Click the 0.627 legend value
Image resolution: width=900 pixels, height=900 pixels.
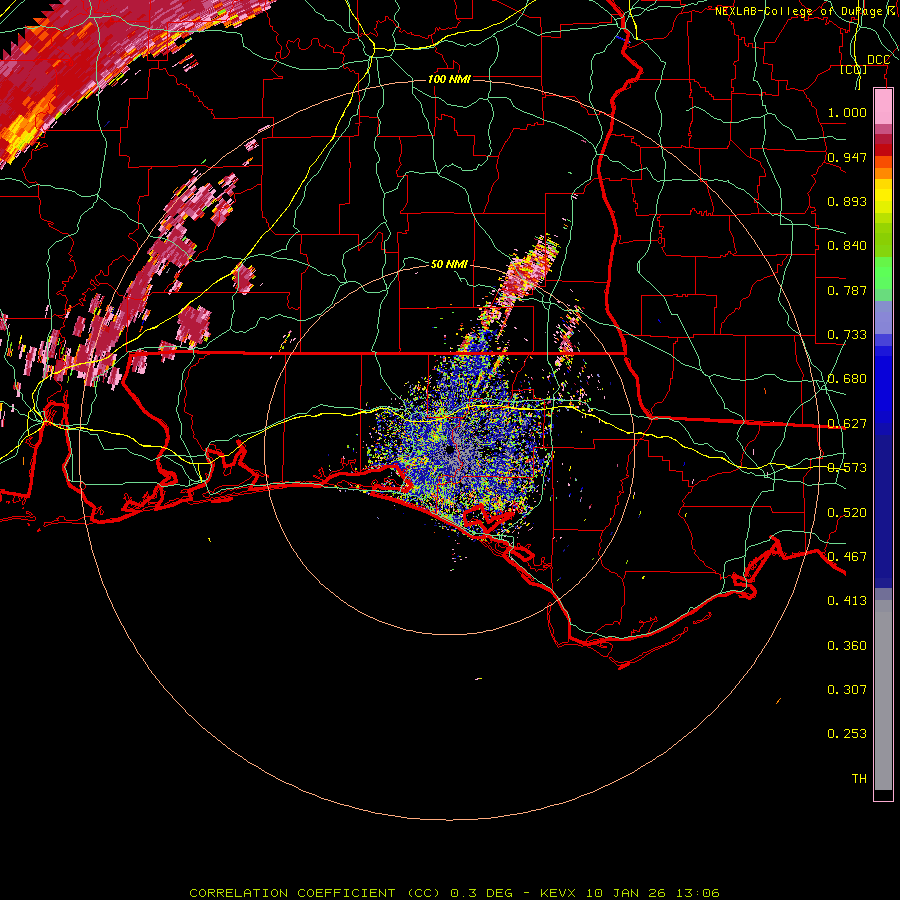pos(847,423)
